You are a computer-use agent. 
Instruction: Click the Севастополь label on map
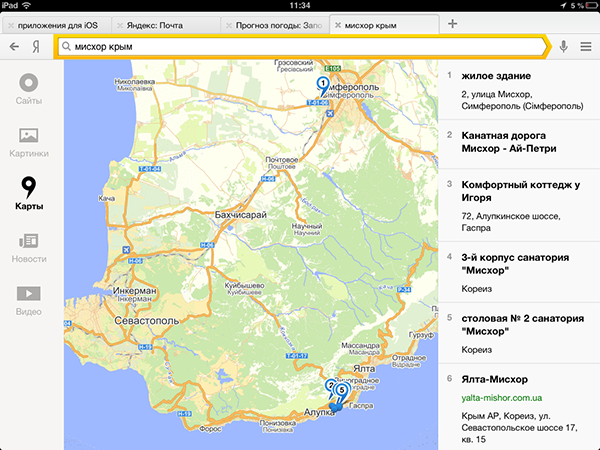(x=147, y=321)
